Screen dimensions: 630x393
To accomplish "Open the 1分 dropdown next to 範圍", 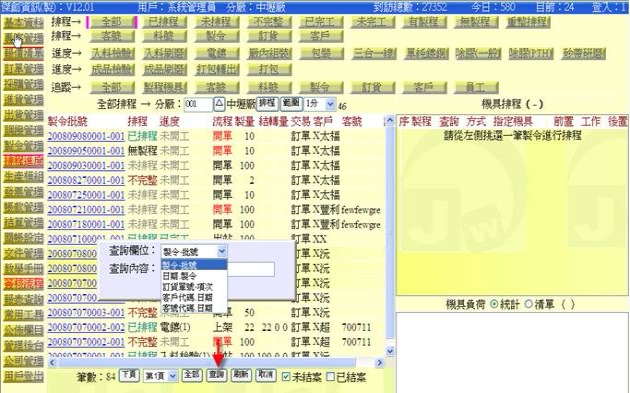I will click(320, 104).
